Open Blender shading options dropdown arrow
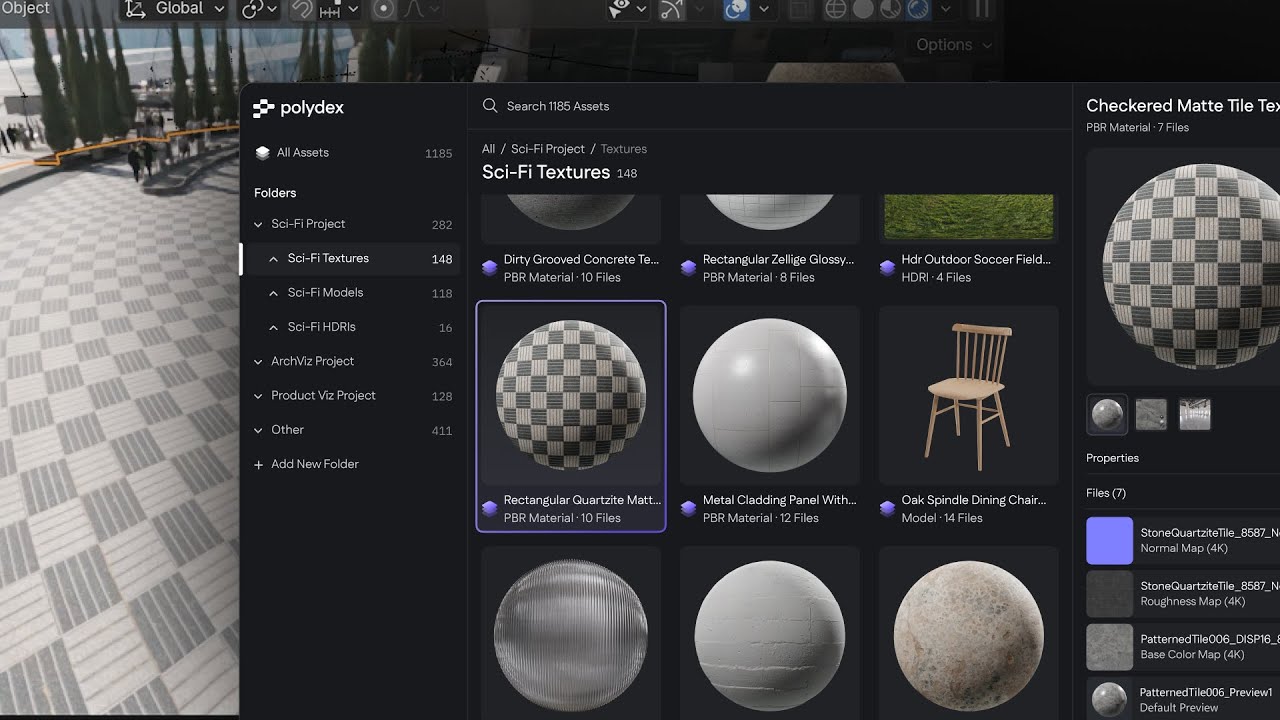This screenshot has width=1280, height=720. point(945,10)
